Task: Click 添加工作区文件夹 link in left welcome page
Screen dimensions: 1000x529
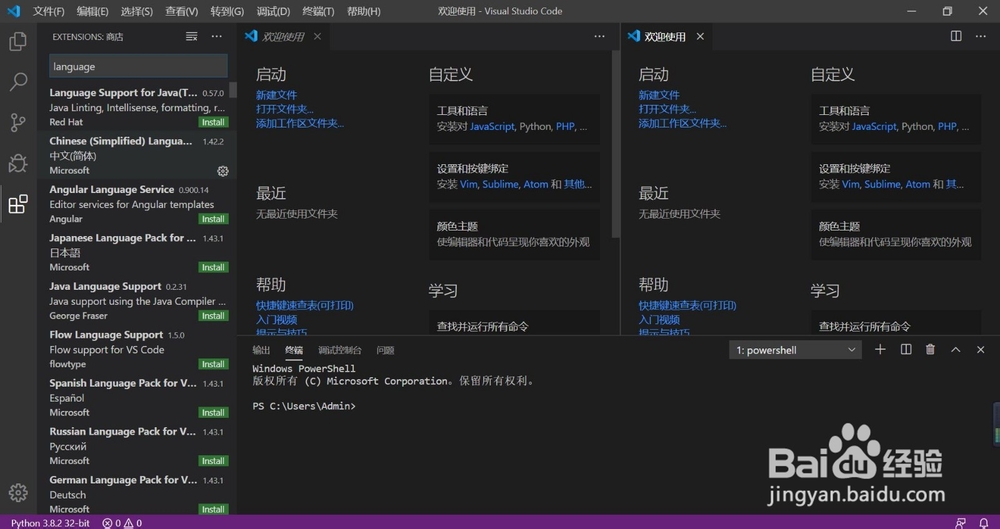Action: pos(300,123)
